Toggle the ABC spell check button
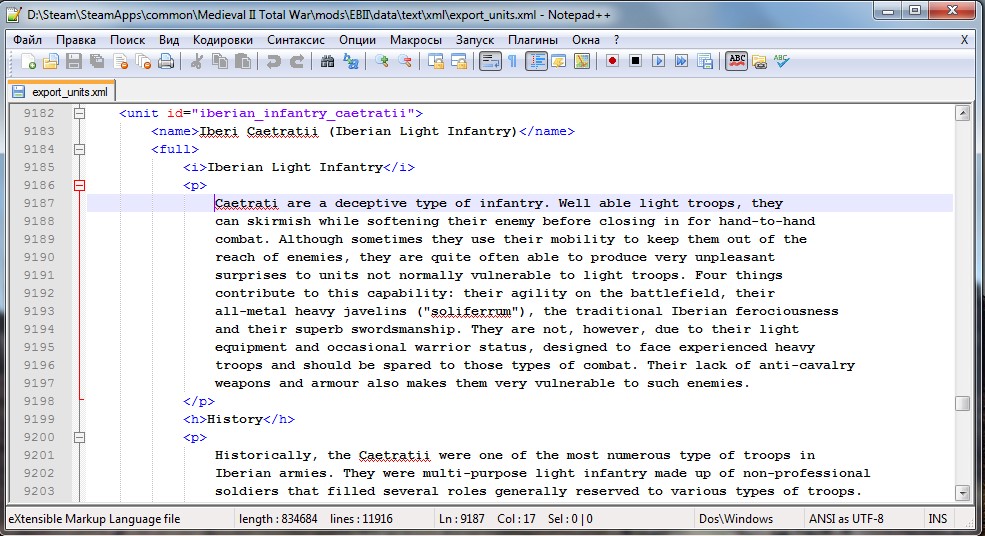 (x=736, y=62)
